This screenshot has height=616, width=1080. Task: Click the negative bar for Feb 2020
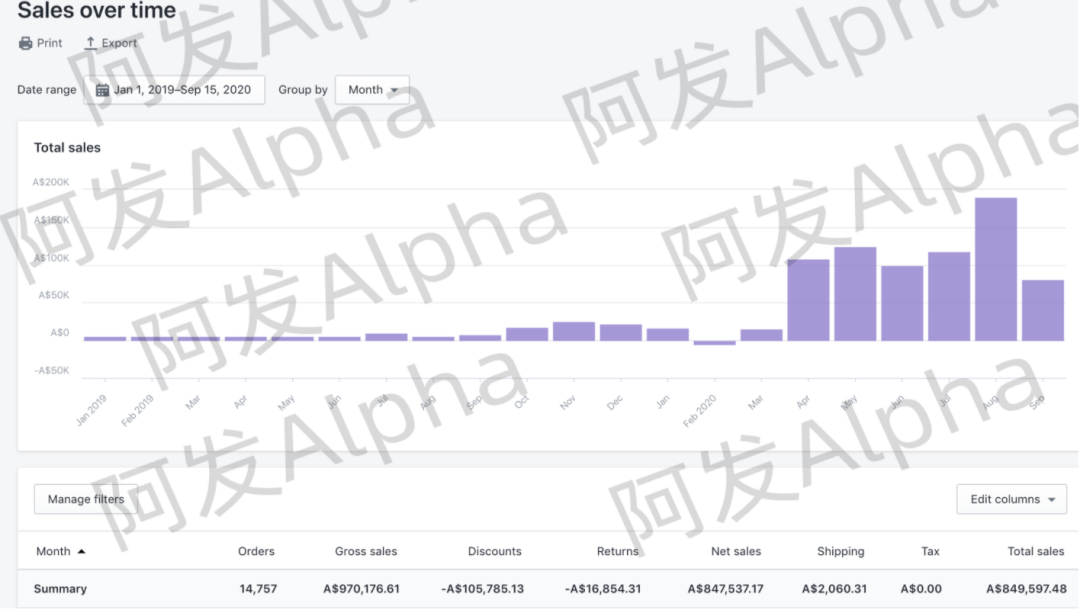pos(714,343)
